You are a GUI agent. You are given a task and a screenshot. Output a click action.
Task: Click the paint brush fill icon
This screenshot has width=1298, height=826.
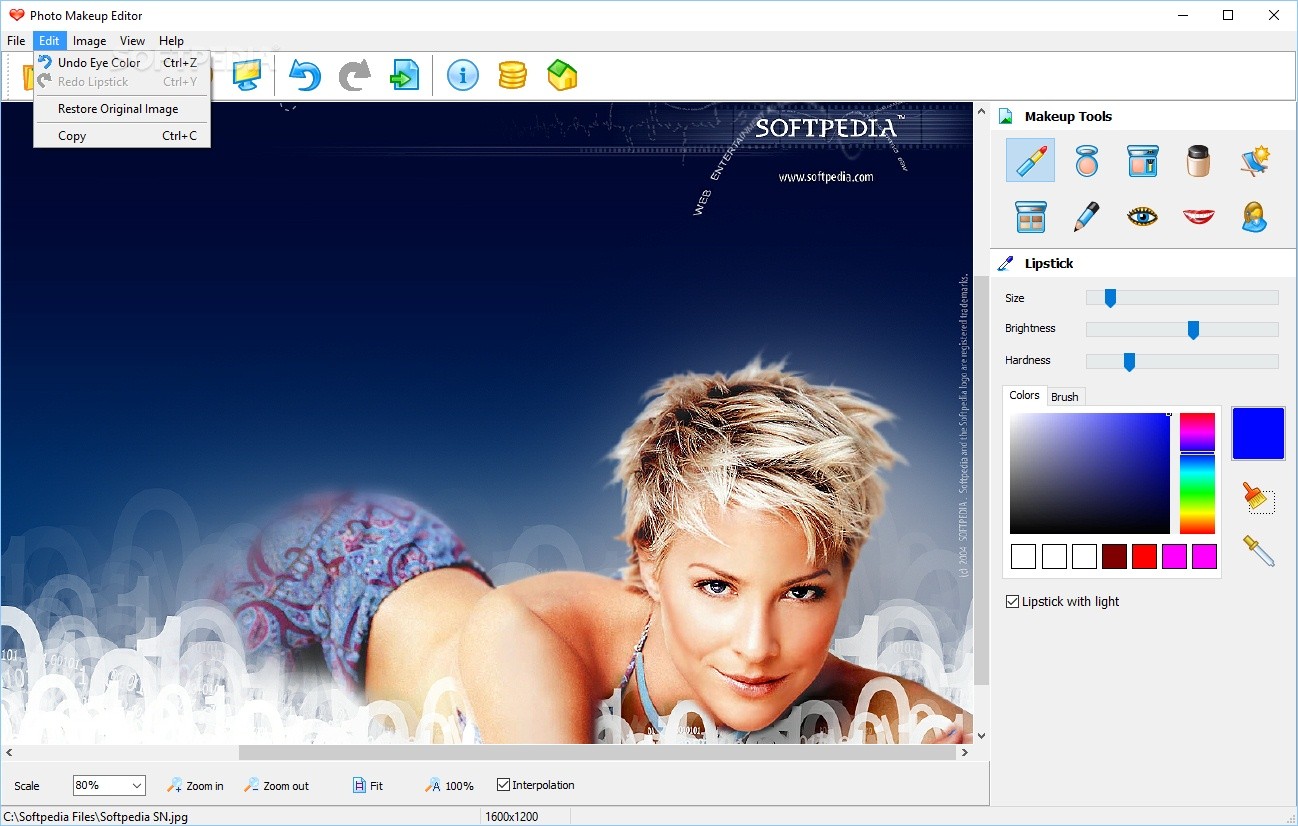1258,497
